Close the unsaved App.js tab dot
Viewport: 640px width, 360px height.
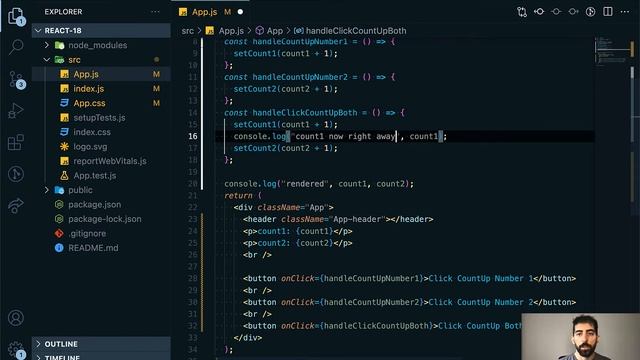pos(240,12)
